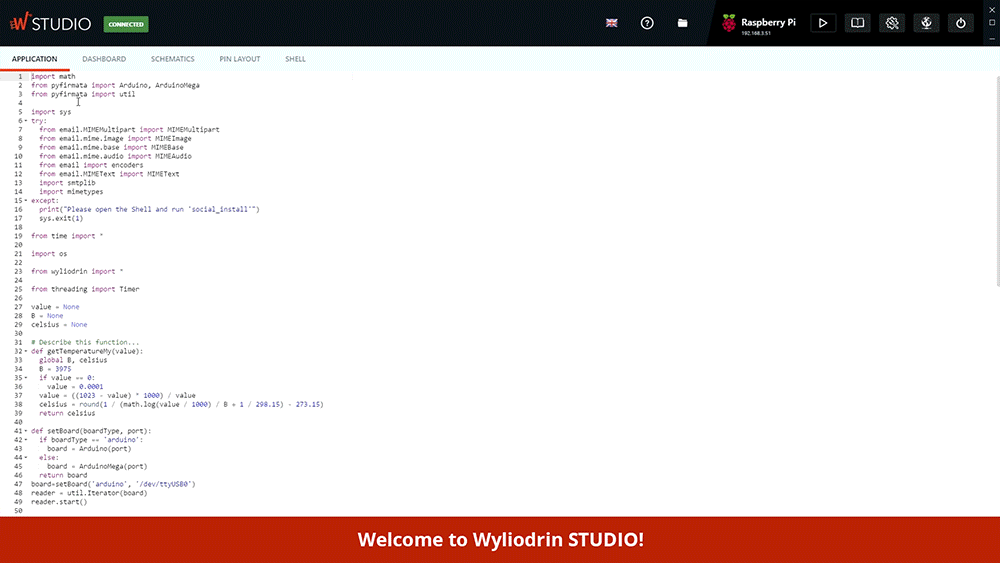Click 'from time import *' line
Viewport: 1000px width, 563px height.
pos(67,236)
